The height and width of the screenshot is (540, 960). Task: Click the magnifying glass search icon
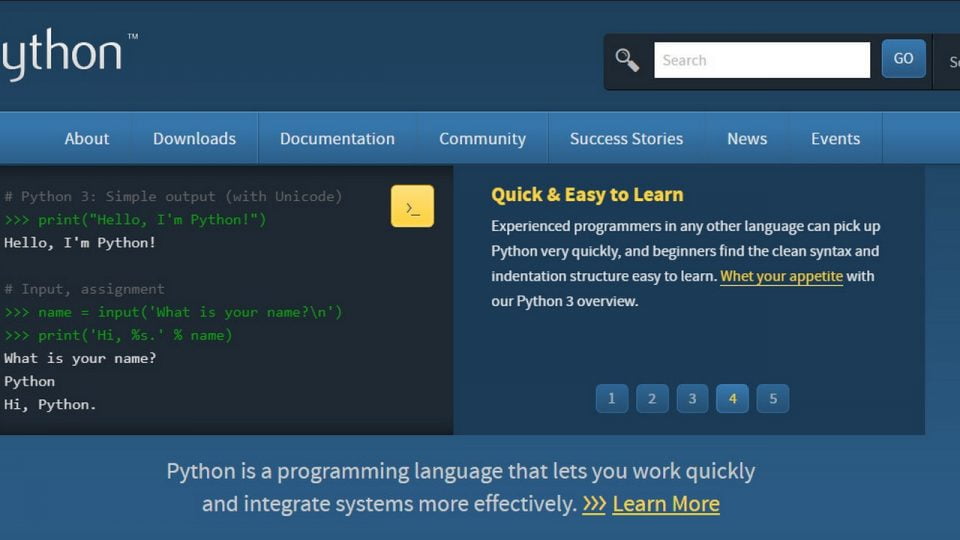tap(627, 60)
